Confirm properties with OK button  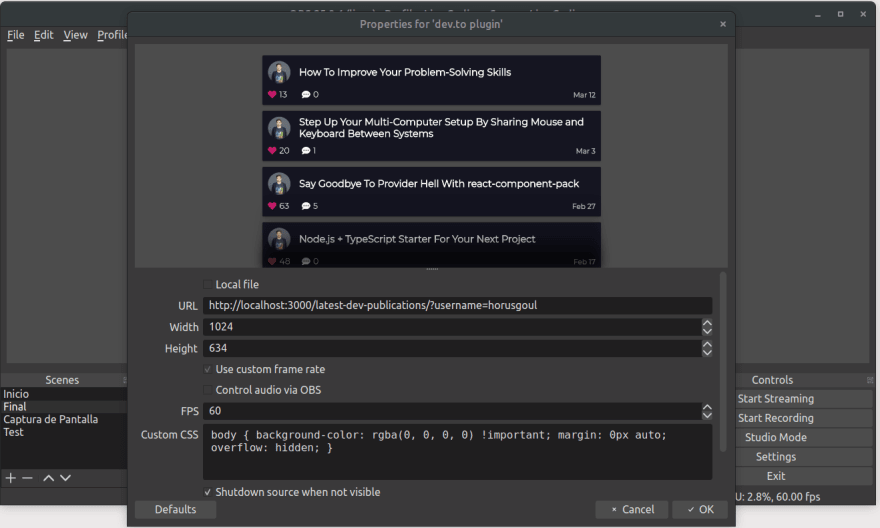coord(700,509)
